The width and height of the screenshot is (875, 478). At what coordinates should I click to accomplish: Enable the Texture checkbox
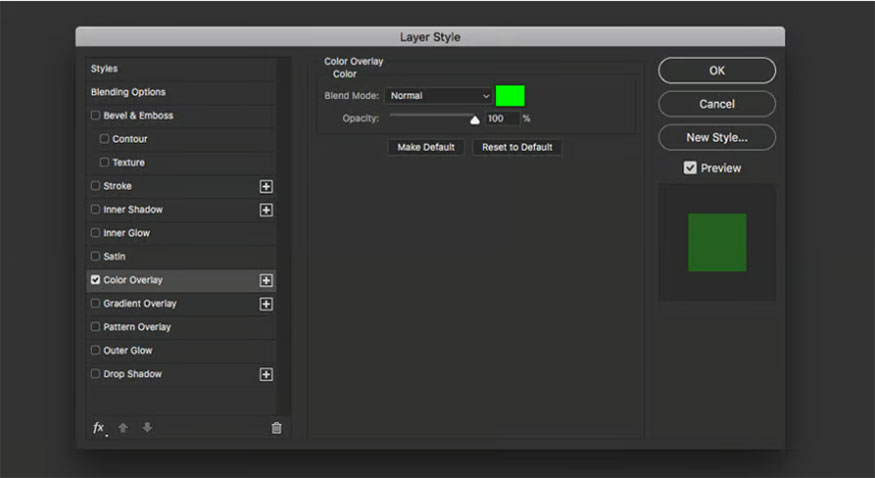(104, 162)
